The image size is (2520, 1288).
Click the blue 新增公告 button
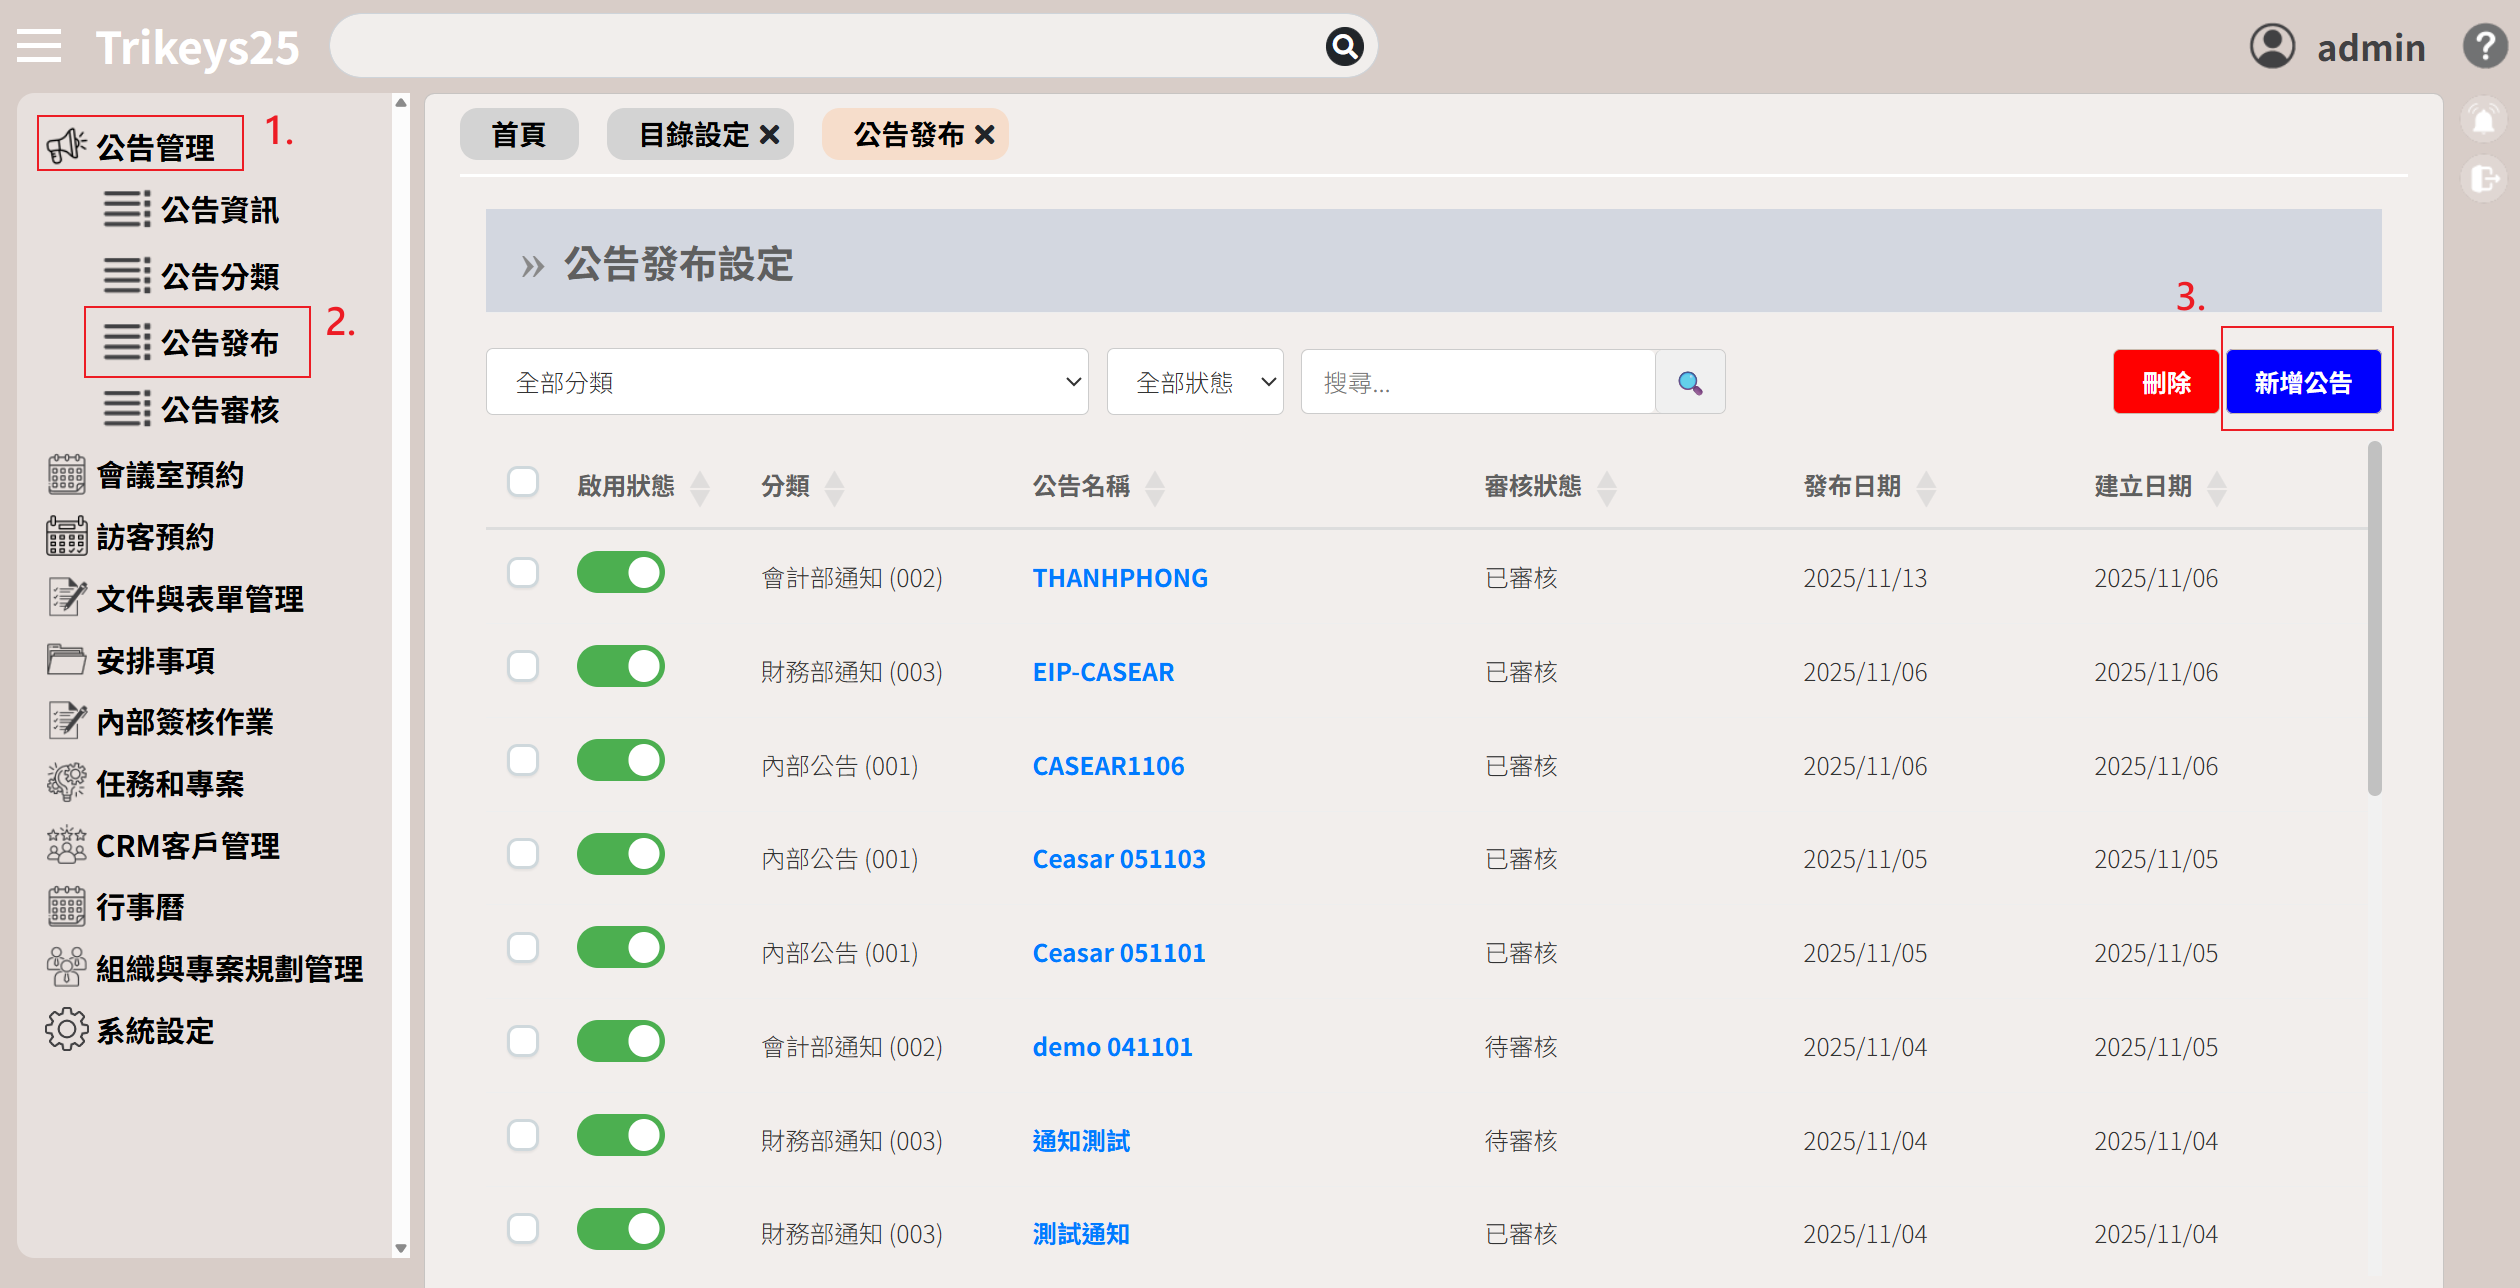point(2302,382)
